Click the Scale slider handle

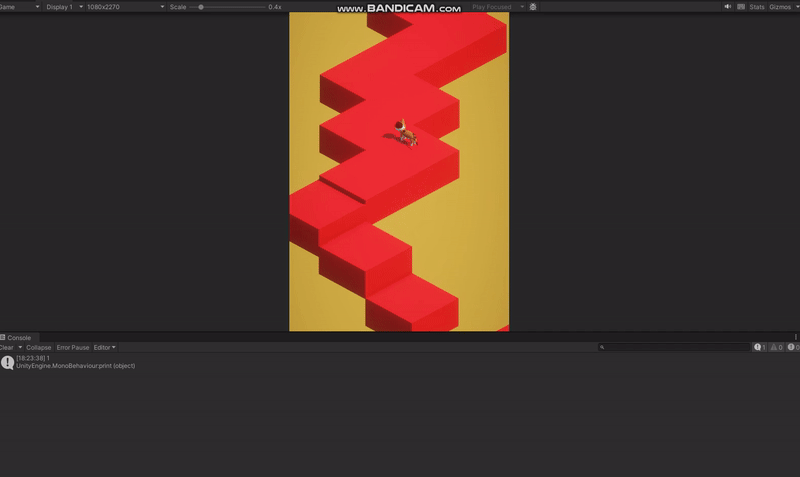point(201,7)
